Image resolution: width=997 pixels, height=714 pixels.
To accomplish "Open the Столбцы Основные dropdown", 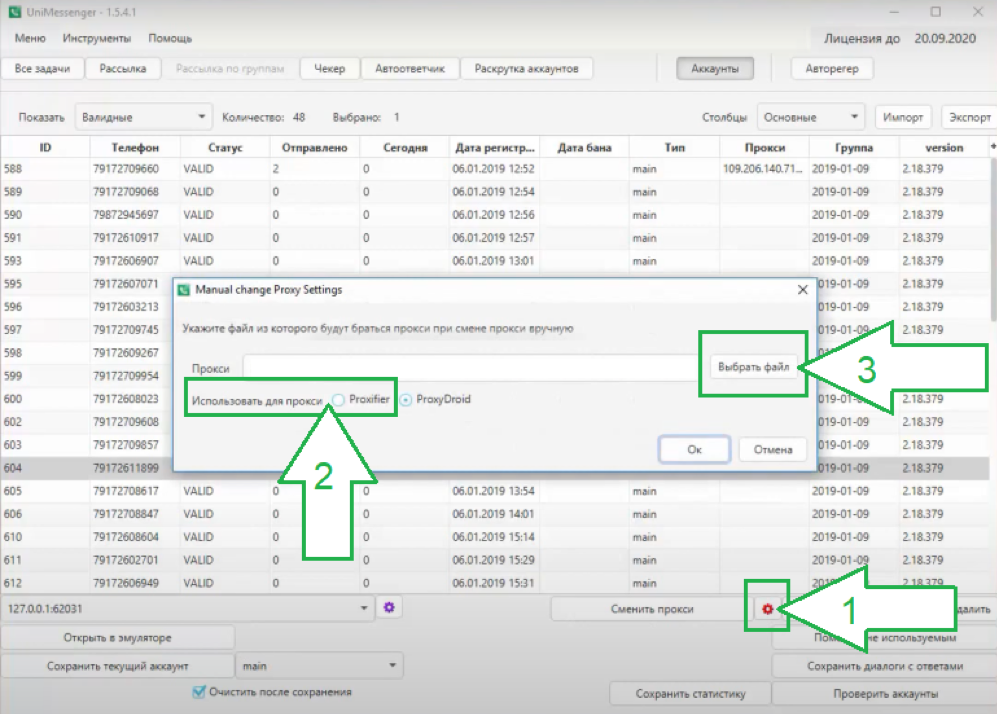I will [811, 117].
